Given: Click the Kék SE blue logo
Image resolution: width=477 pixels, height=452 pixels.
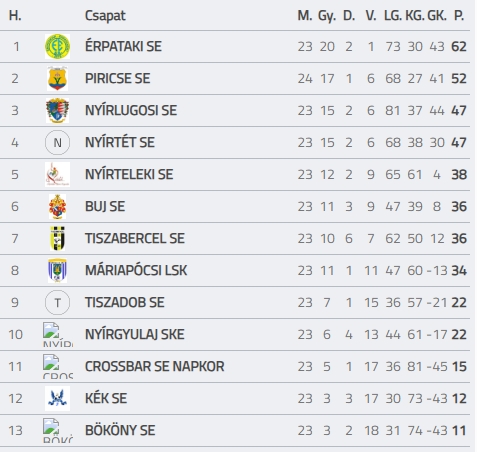Looking at the screenshot, I should click(57, 398).
